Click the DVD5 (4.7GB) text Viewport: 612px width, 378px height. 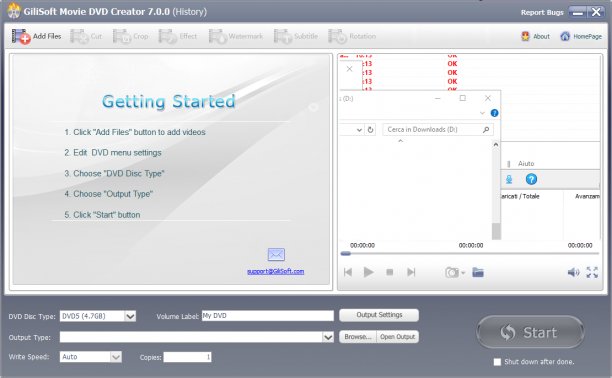(84, 316)
